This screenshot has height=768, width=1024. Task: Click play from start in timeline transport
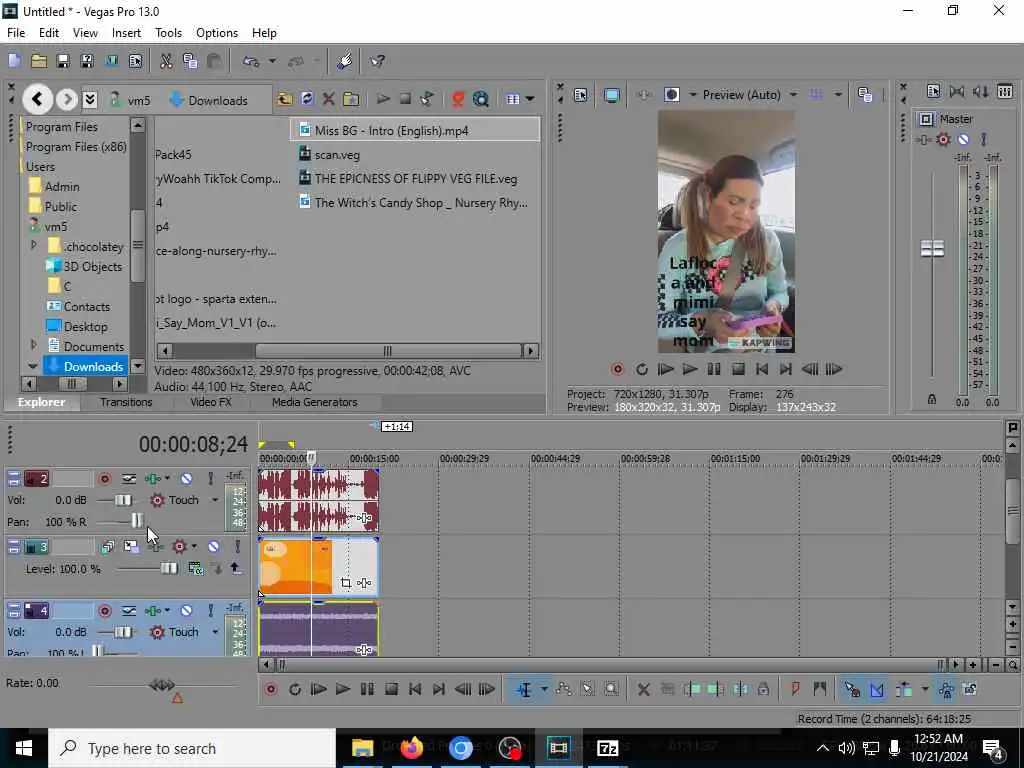point(319,689)
